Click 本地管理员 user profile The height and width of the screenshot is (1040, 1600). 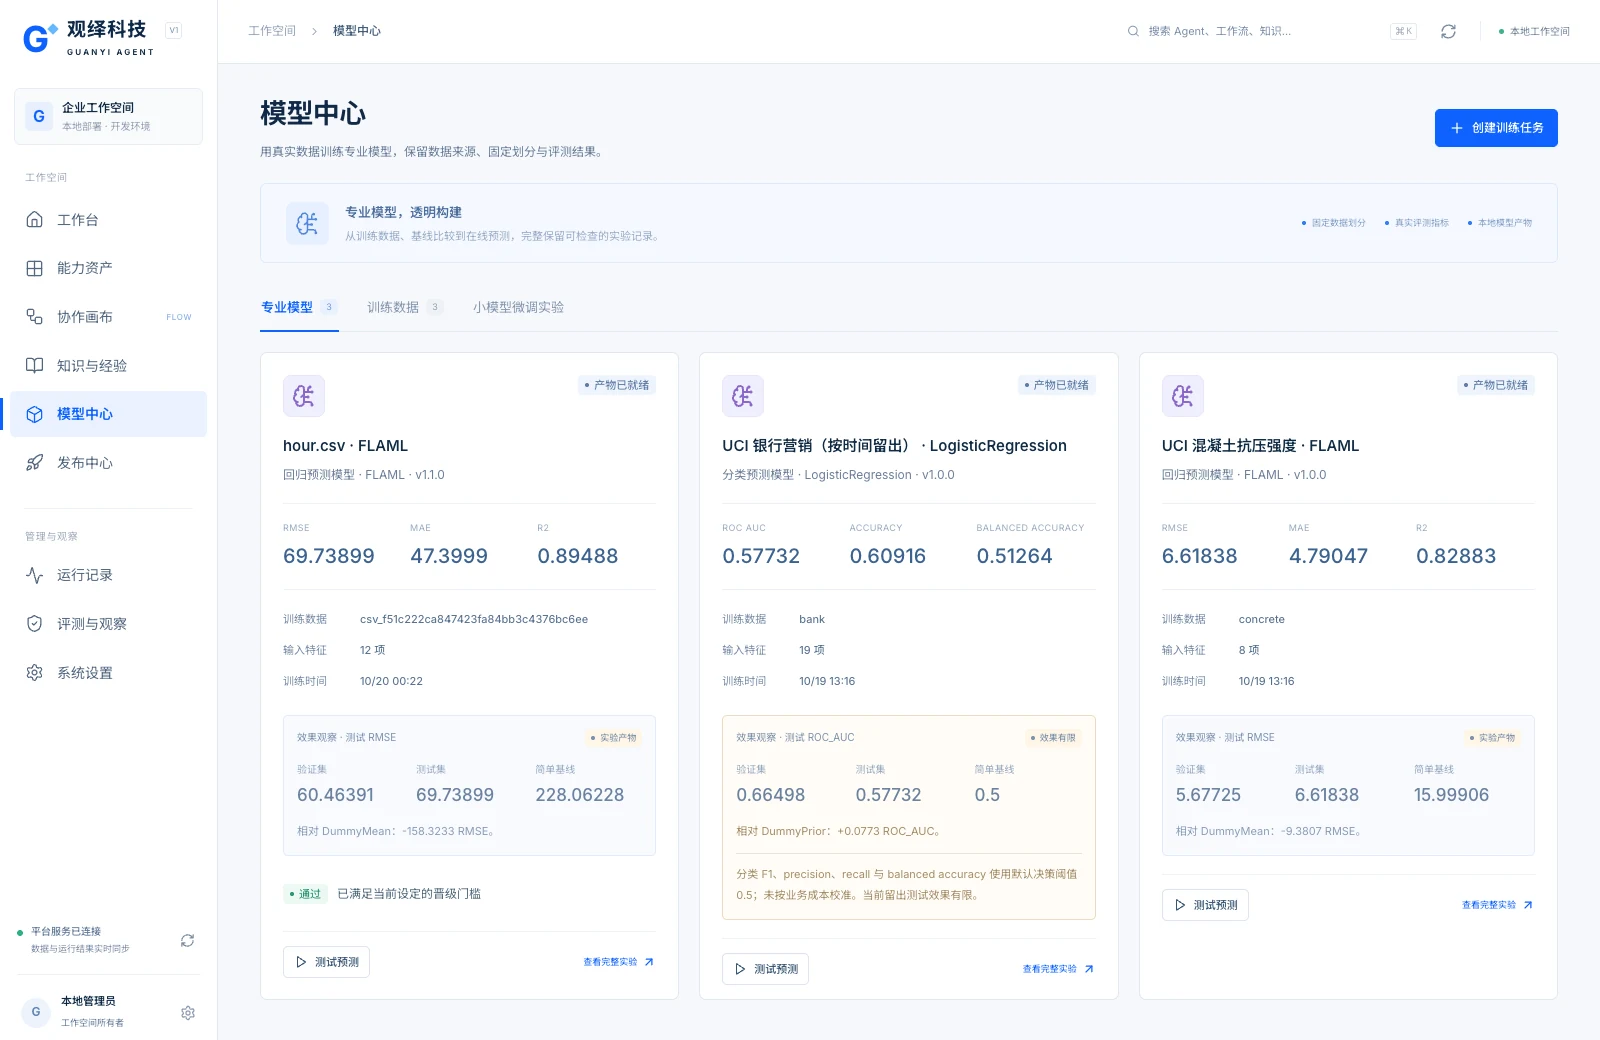coord(89,1012)
